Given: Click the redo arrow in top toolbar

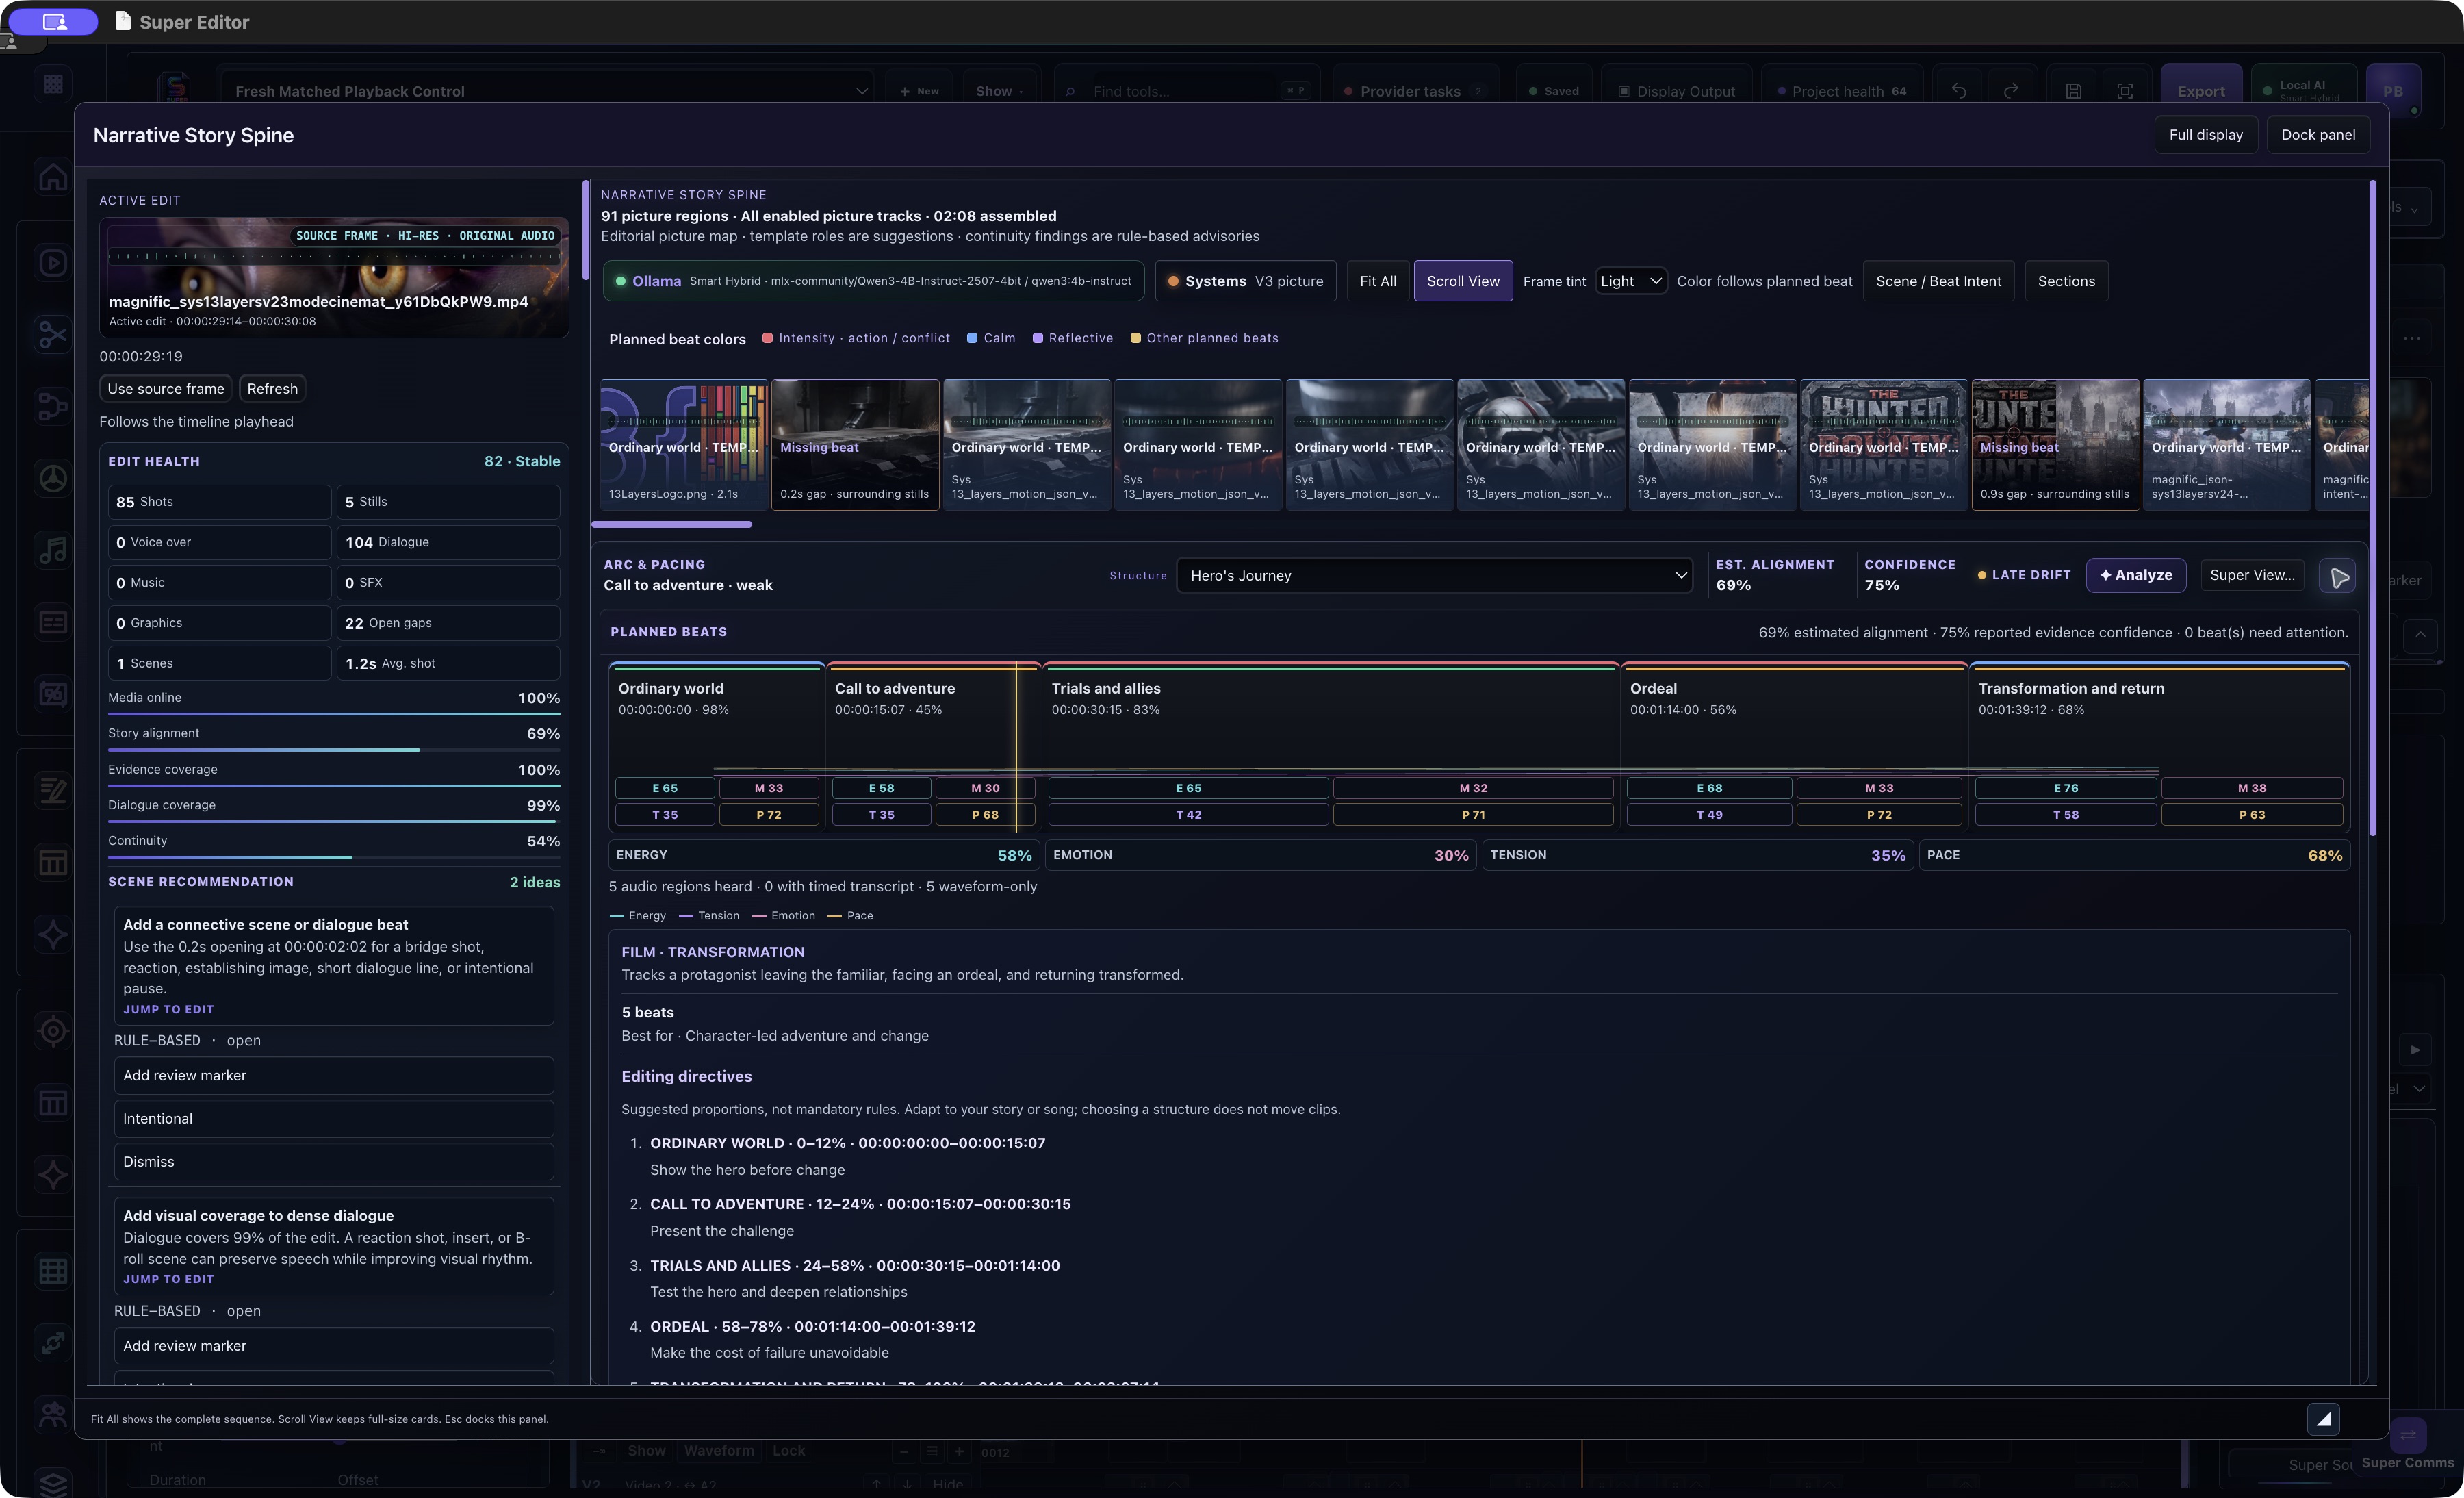Looking at the screenshot, I should pos(2011,91).
